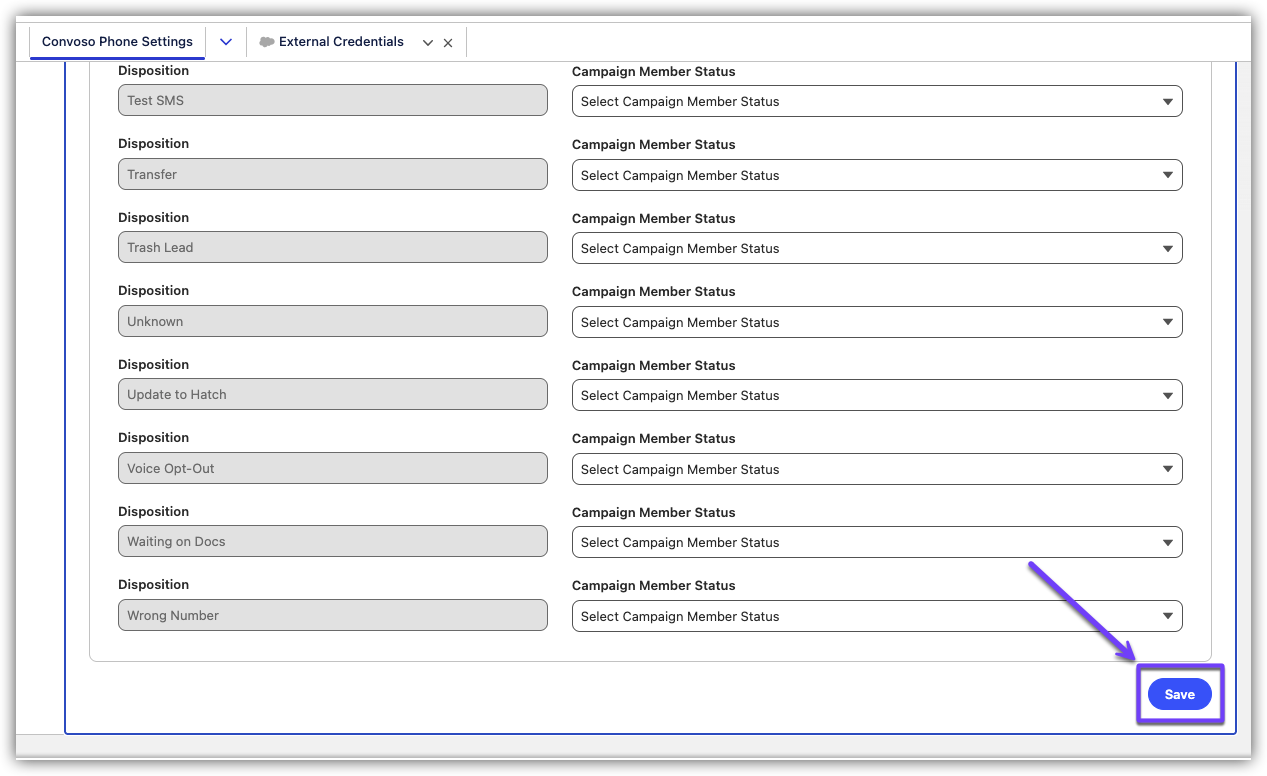This screenshot has width=1267, height=776.
Task: Expand status dropdown for Update to Hatch
Action: point(876,395)
